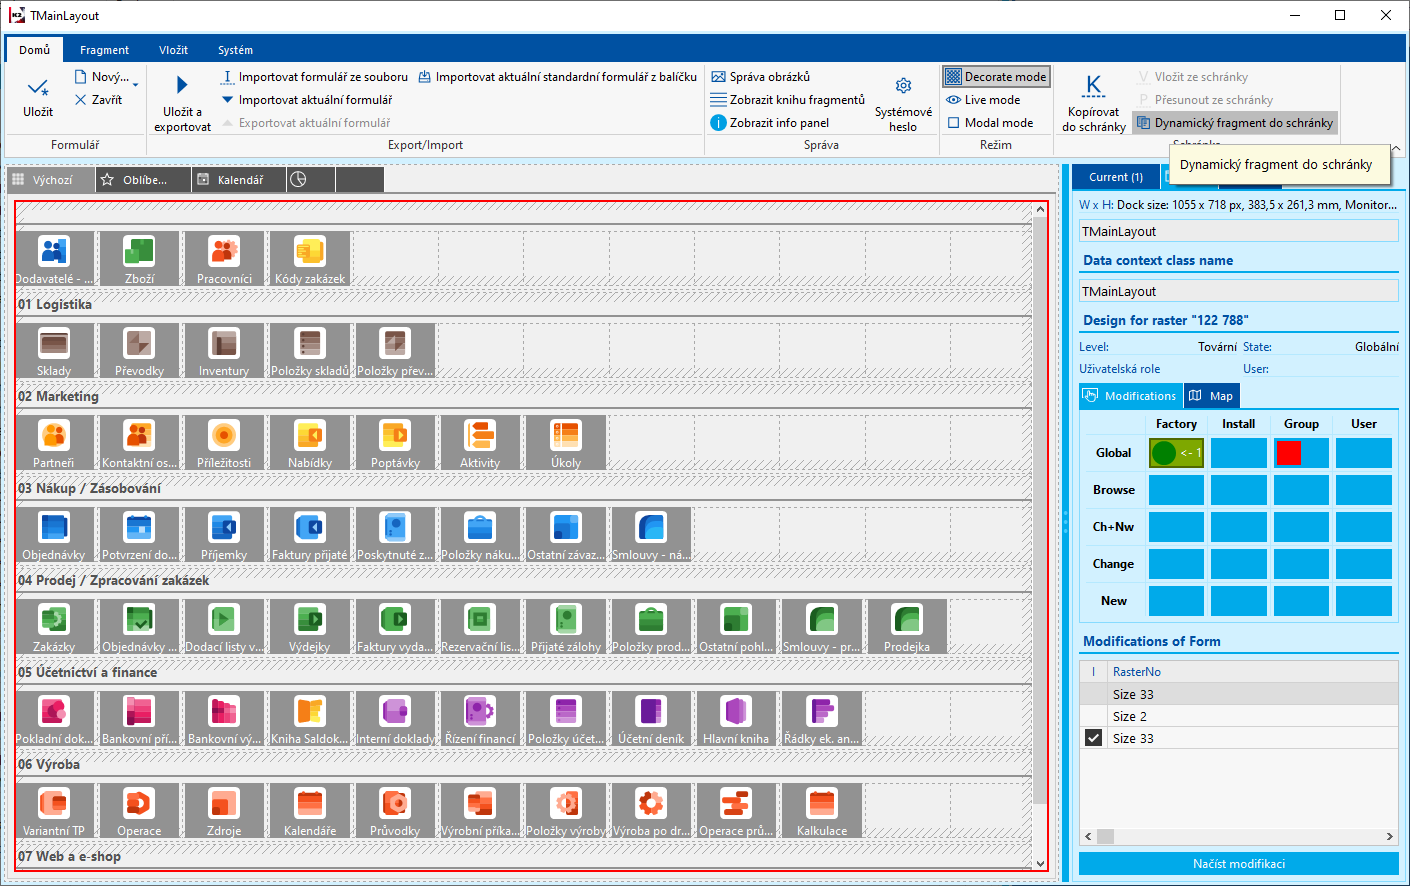Open Systémové heslo gear settings
This screenshot has width=1410, height=886.
click(x=903, y=101)
